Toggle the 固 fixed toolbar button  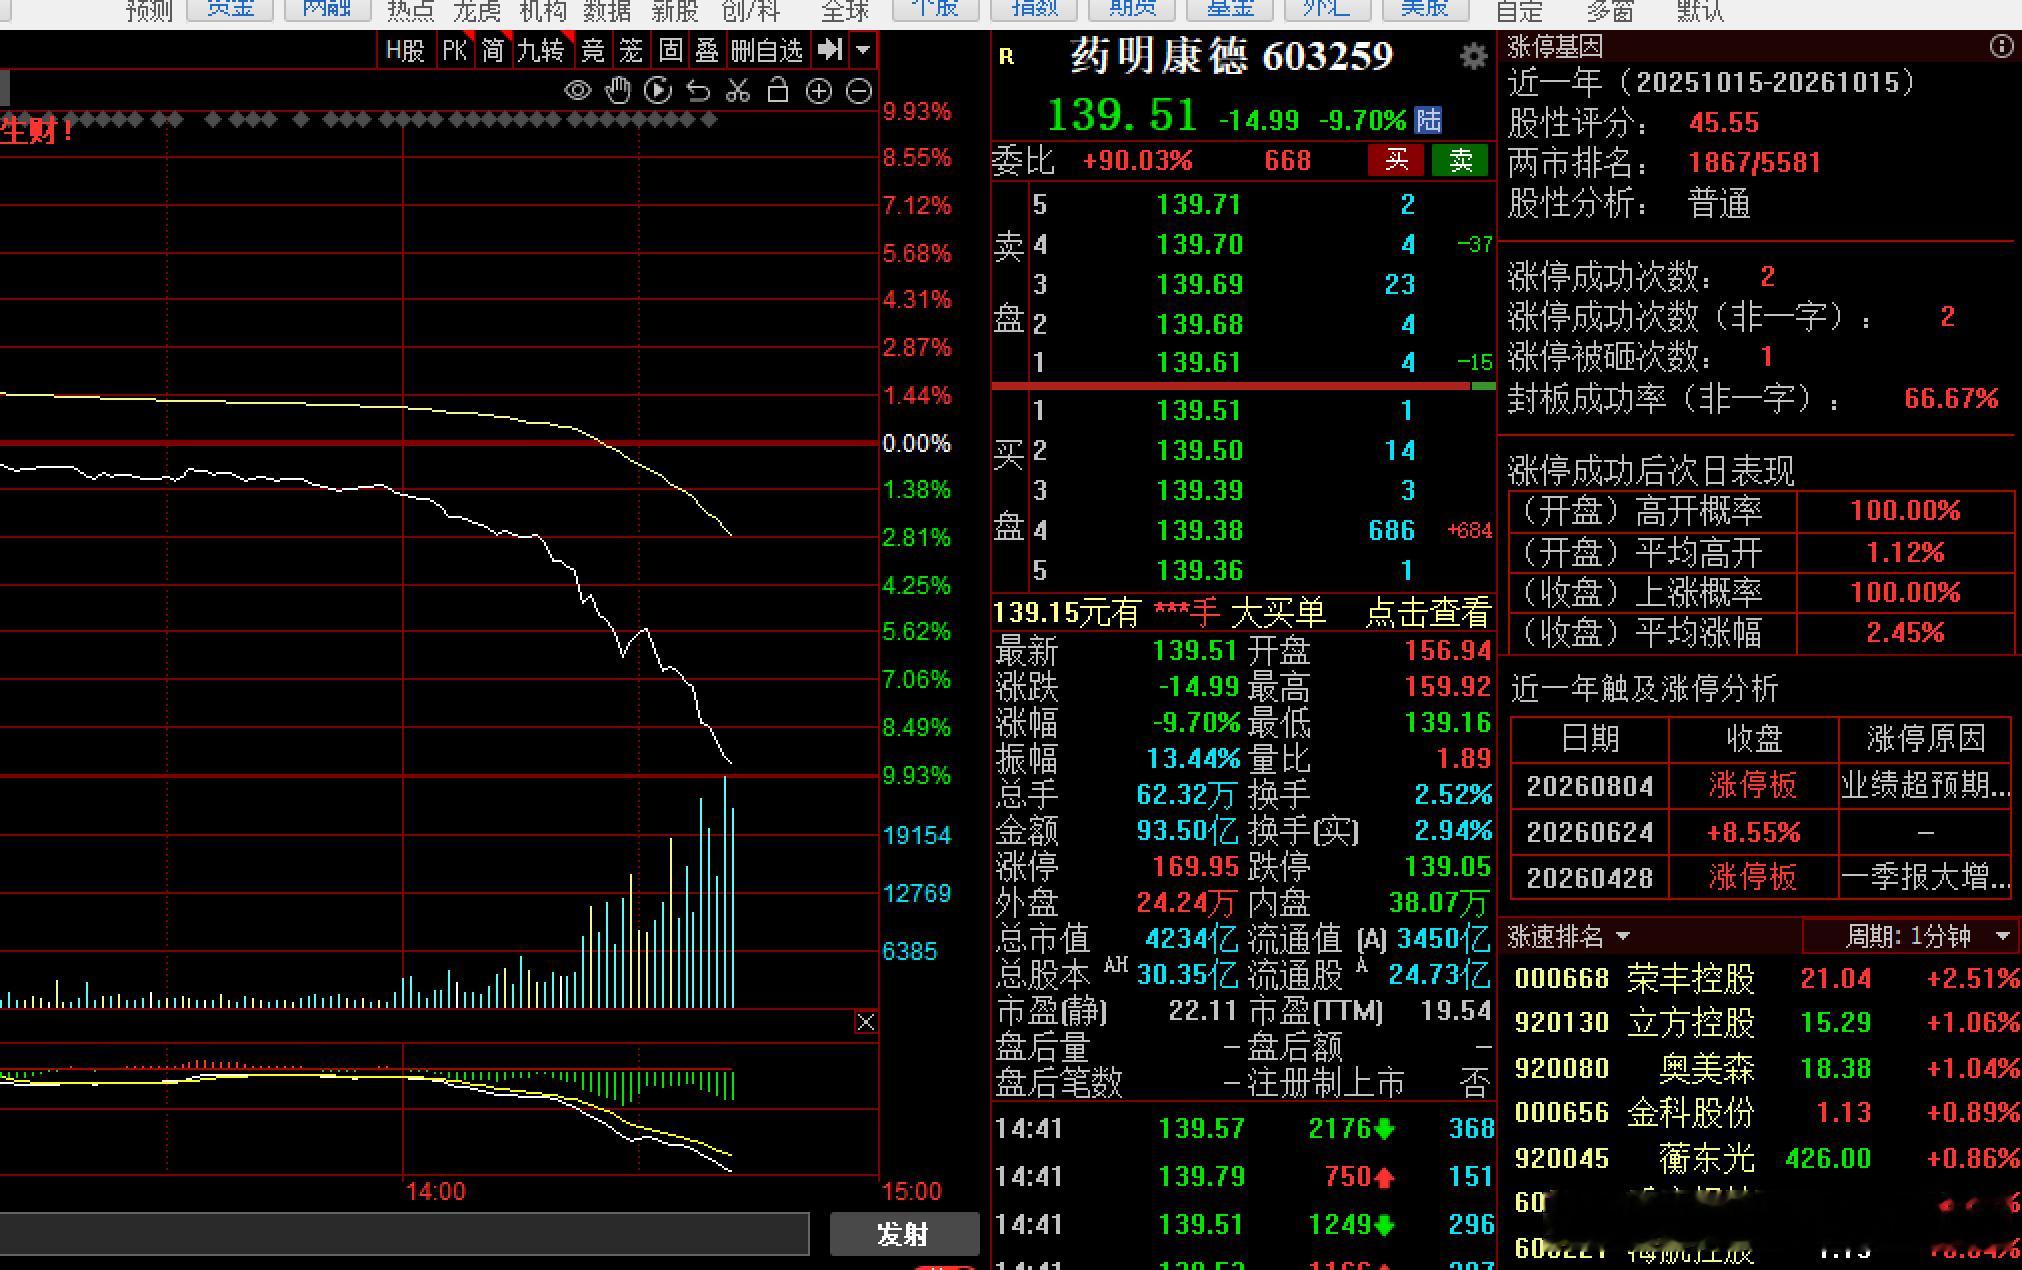[670, 50]
